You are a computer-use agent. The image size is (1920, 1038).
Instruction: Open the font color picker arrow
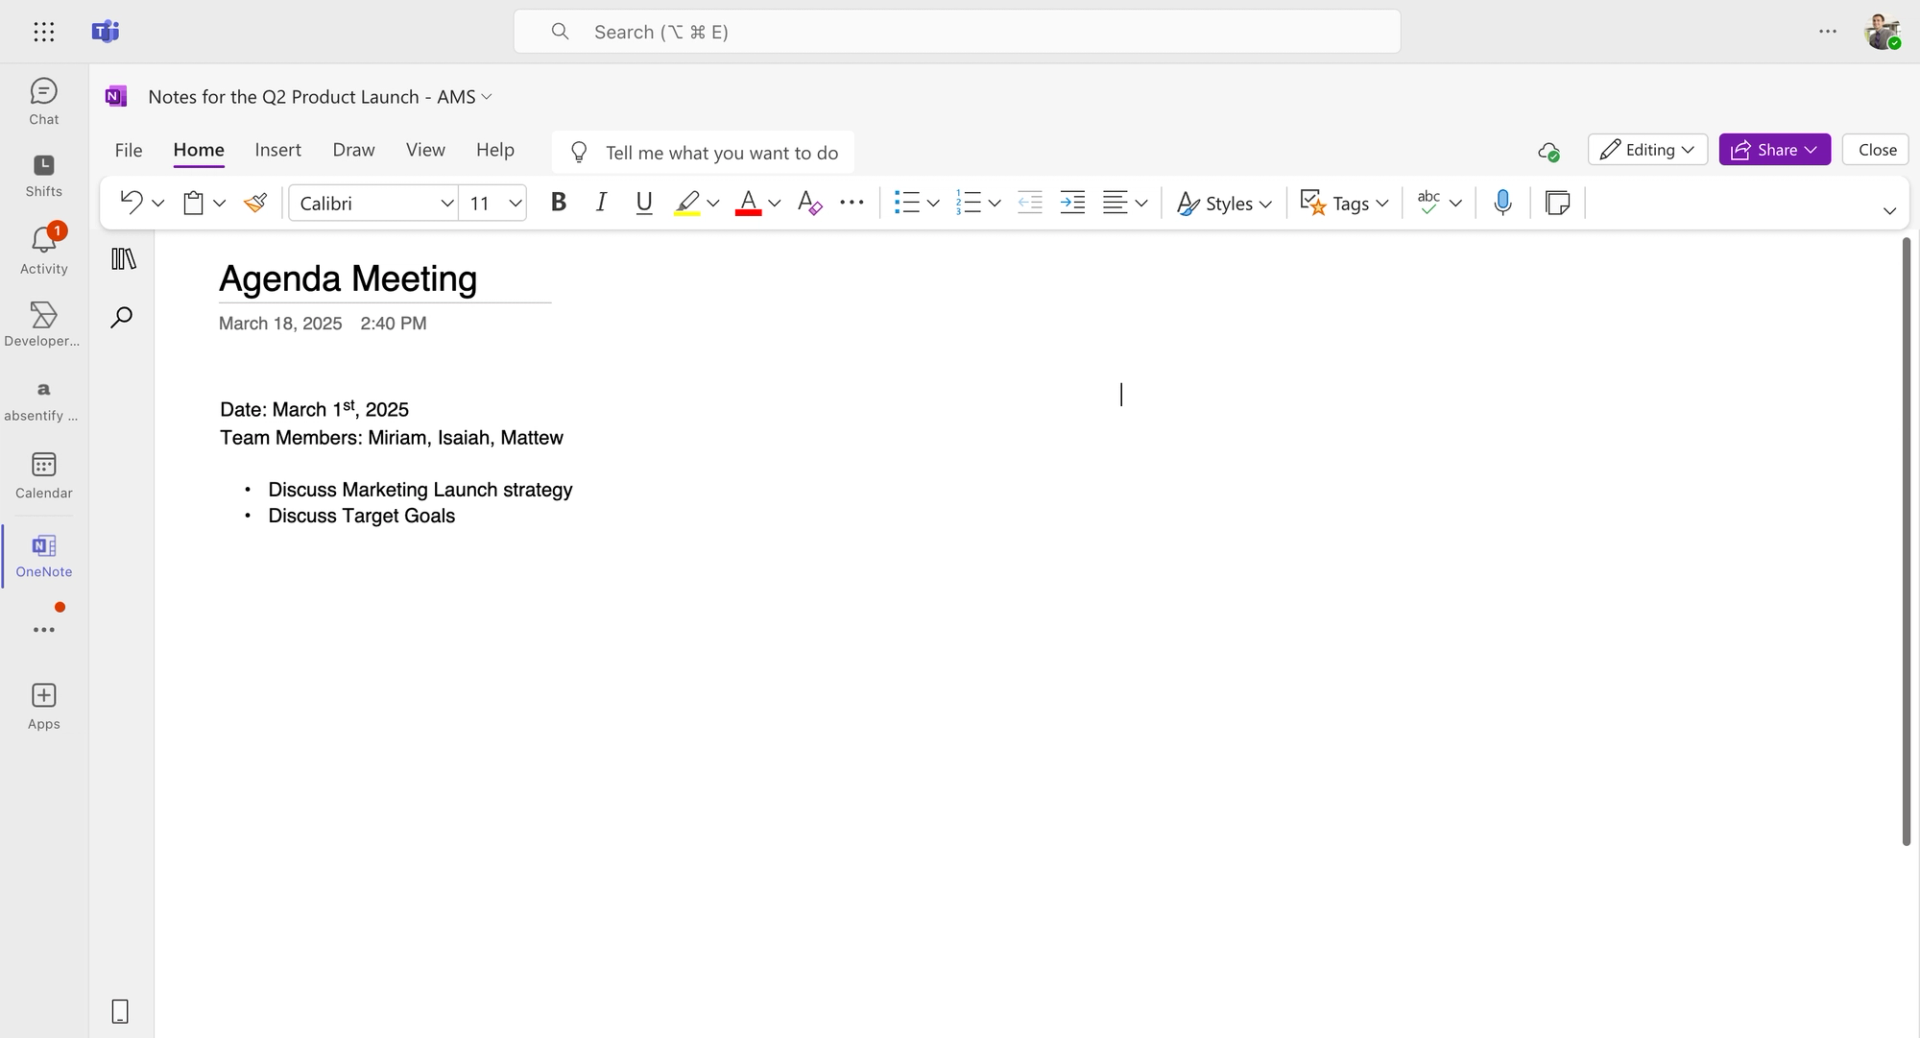click(x=774, y=203)
